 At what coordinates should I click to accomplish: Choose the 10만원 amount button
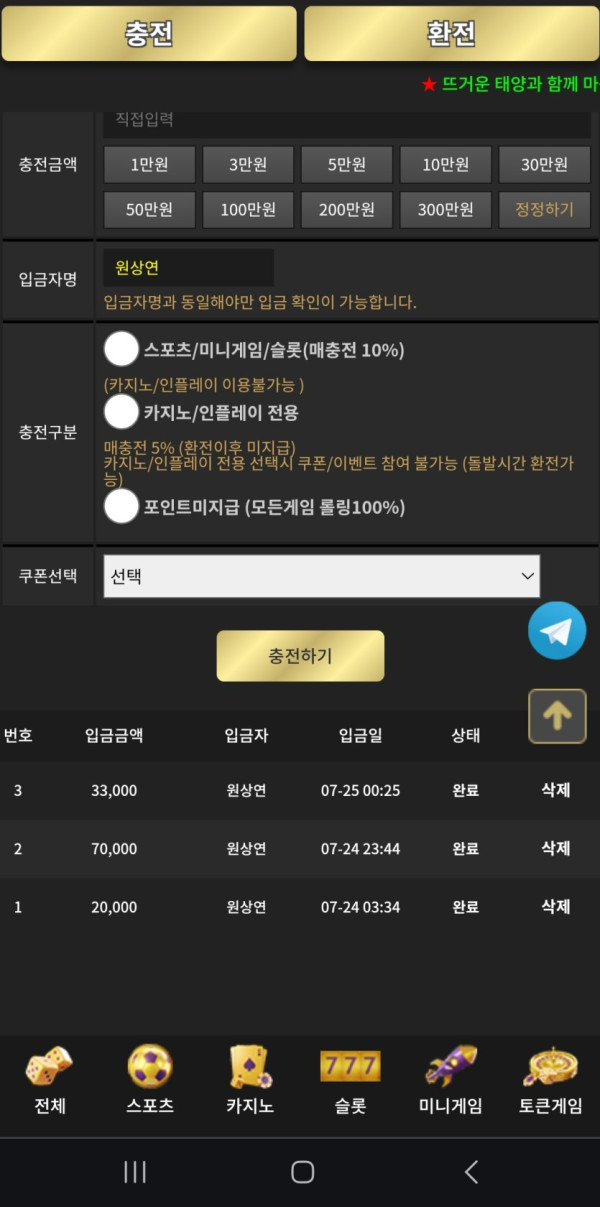[446, 165]
